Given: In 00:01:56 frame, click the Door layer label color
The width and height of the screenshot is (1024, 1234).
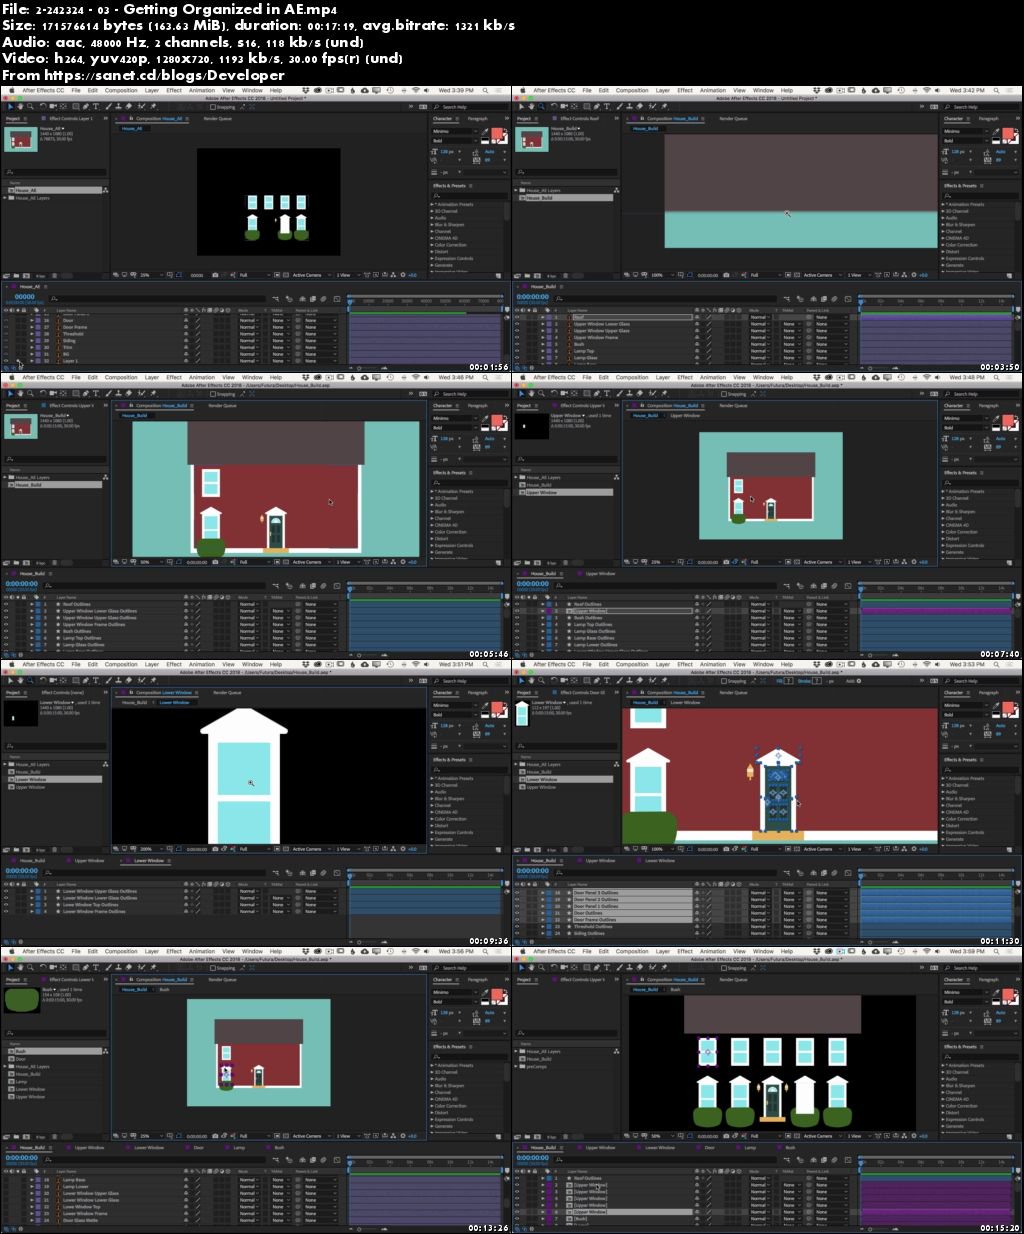Looking at the screenshot, I should click(38, 320).
